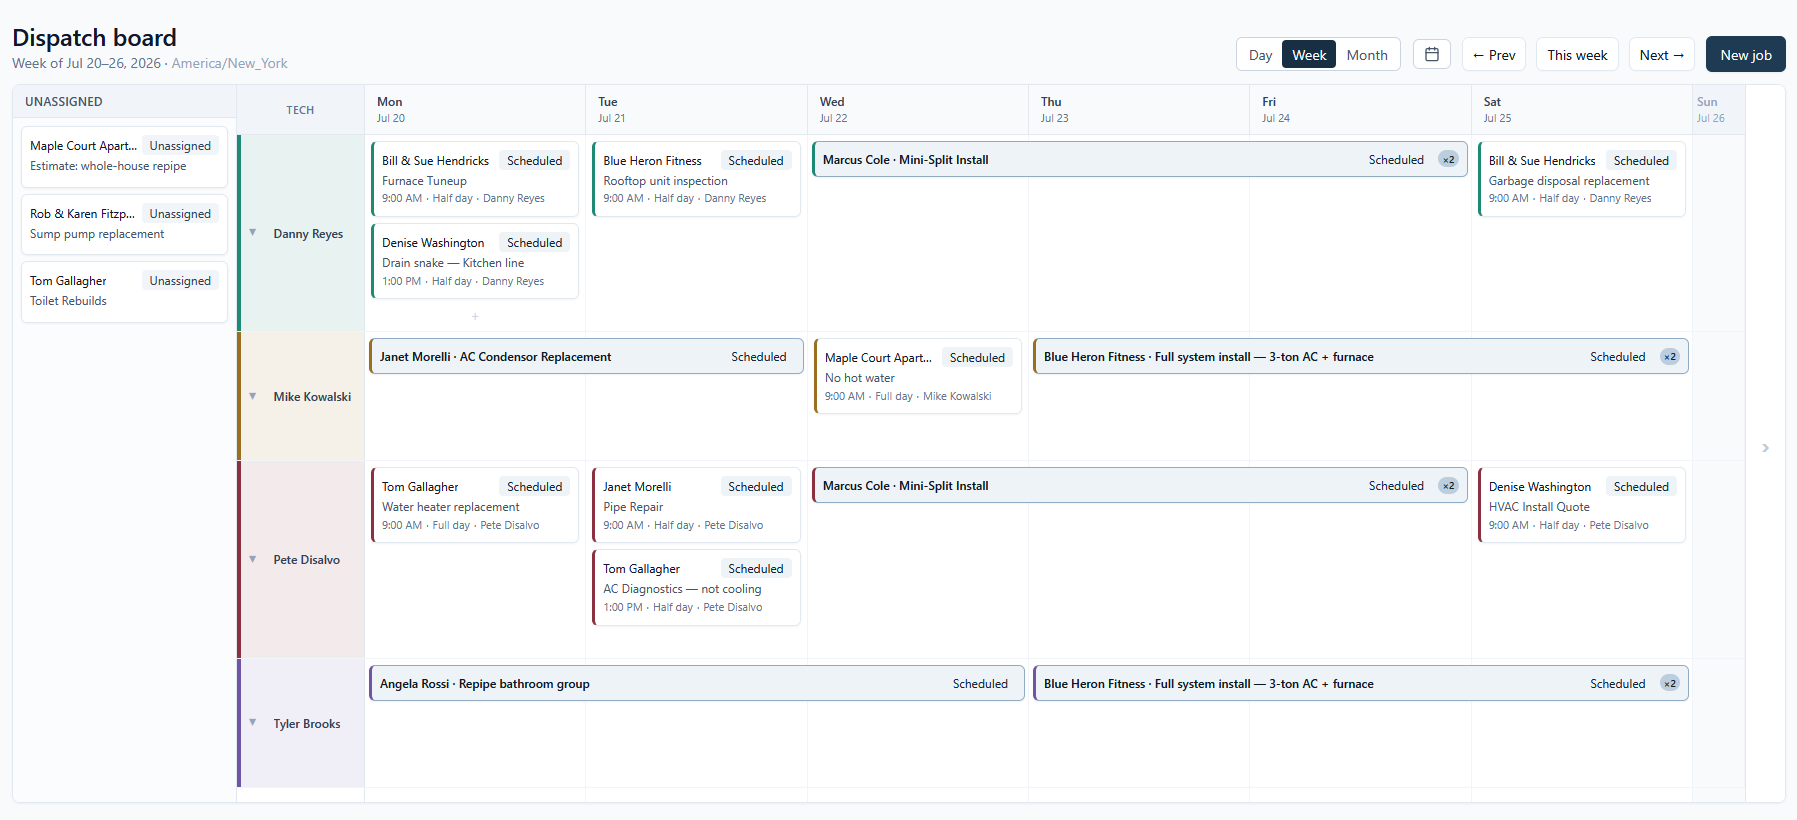Open Maple Court No hot water job

918,376
